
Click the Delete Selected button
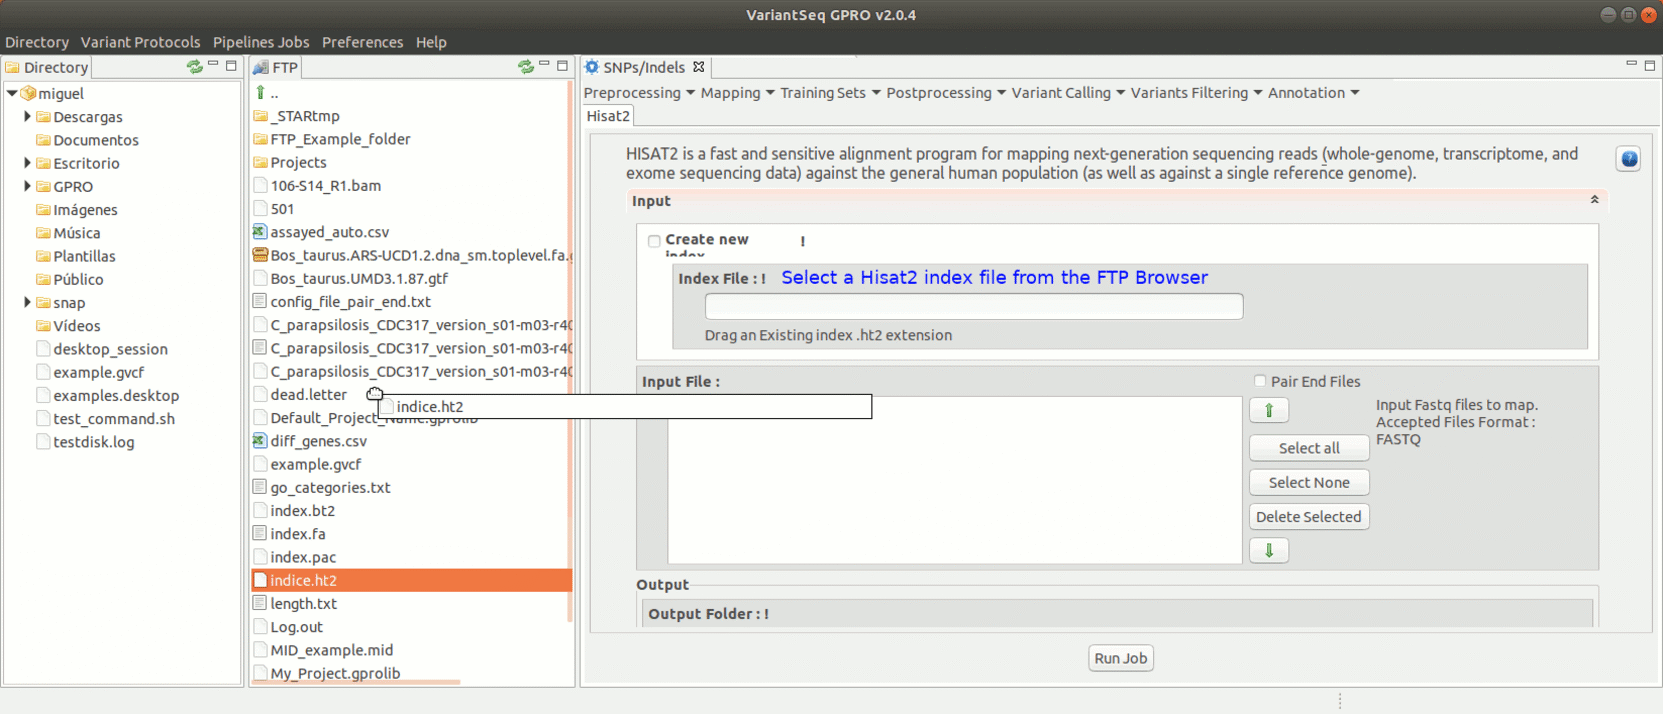click(1308, 517)
